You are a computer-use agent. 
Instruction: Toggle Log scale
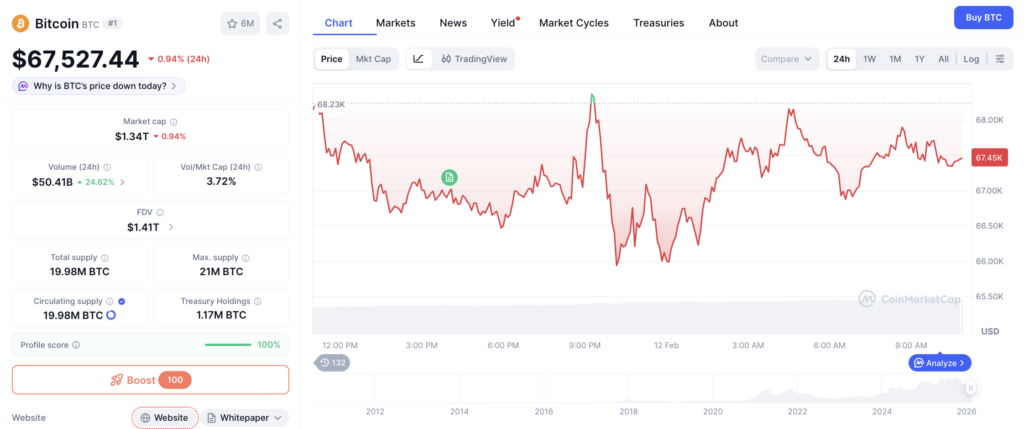pyautogui.click(x=971, y=59)
